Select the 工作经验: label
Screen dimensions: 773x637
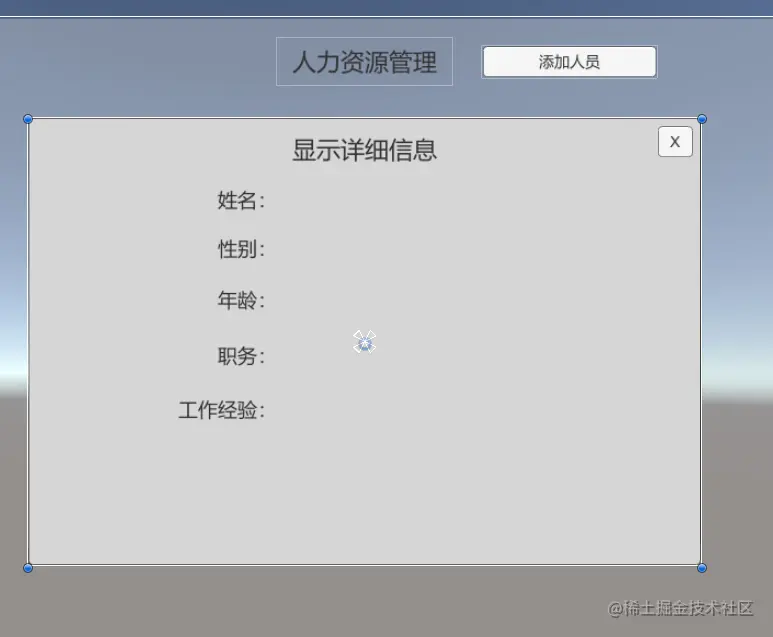pos(221,410)
